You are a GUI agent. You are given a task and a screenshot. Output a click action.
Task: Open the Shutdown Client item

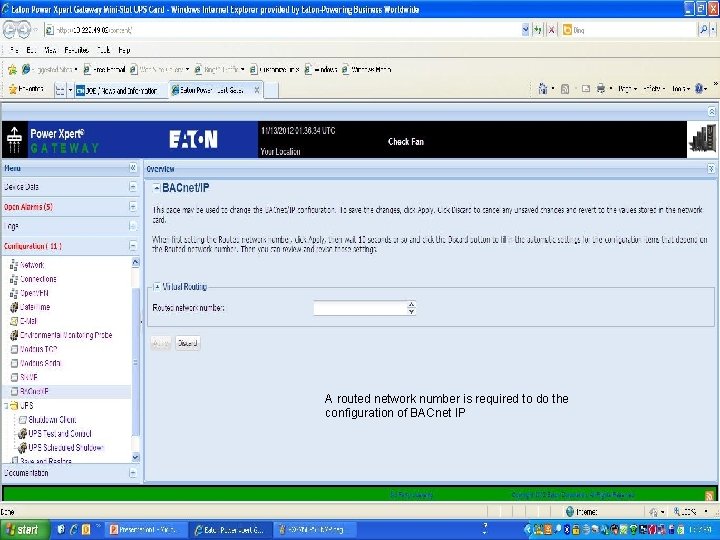tap(52, 419)
